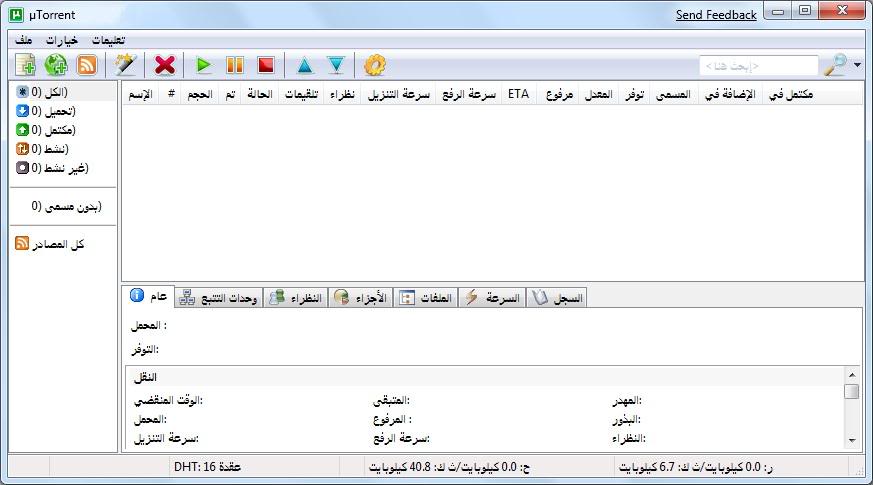The image size is (873, 485).
Task: Switch to the النظراء peers tab
Action: [x=296, y=298]
